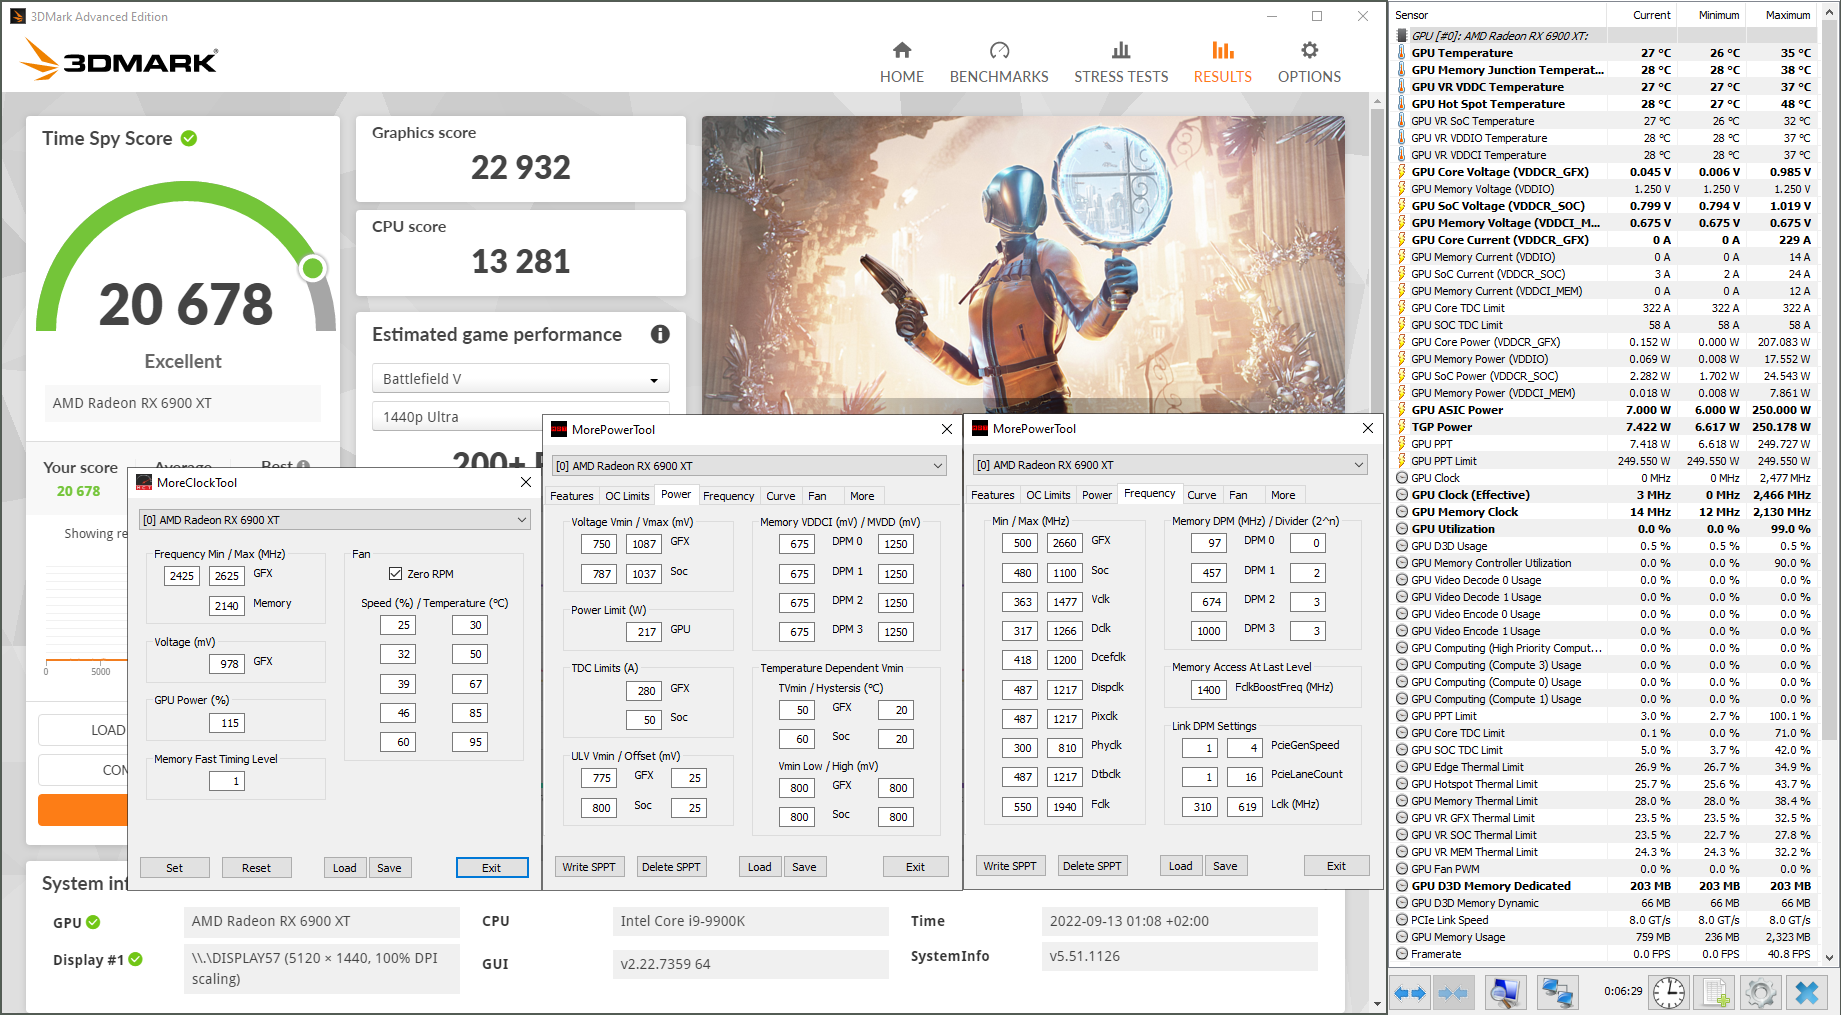Click the GFX Voltage field showing 978

click(x=227, y=664)
